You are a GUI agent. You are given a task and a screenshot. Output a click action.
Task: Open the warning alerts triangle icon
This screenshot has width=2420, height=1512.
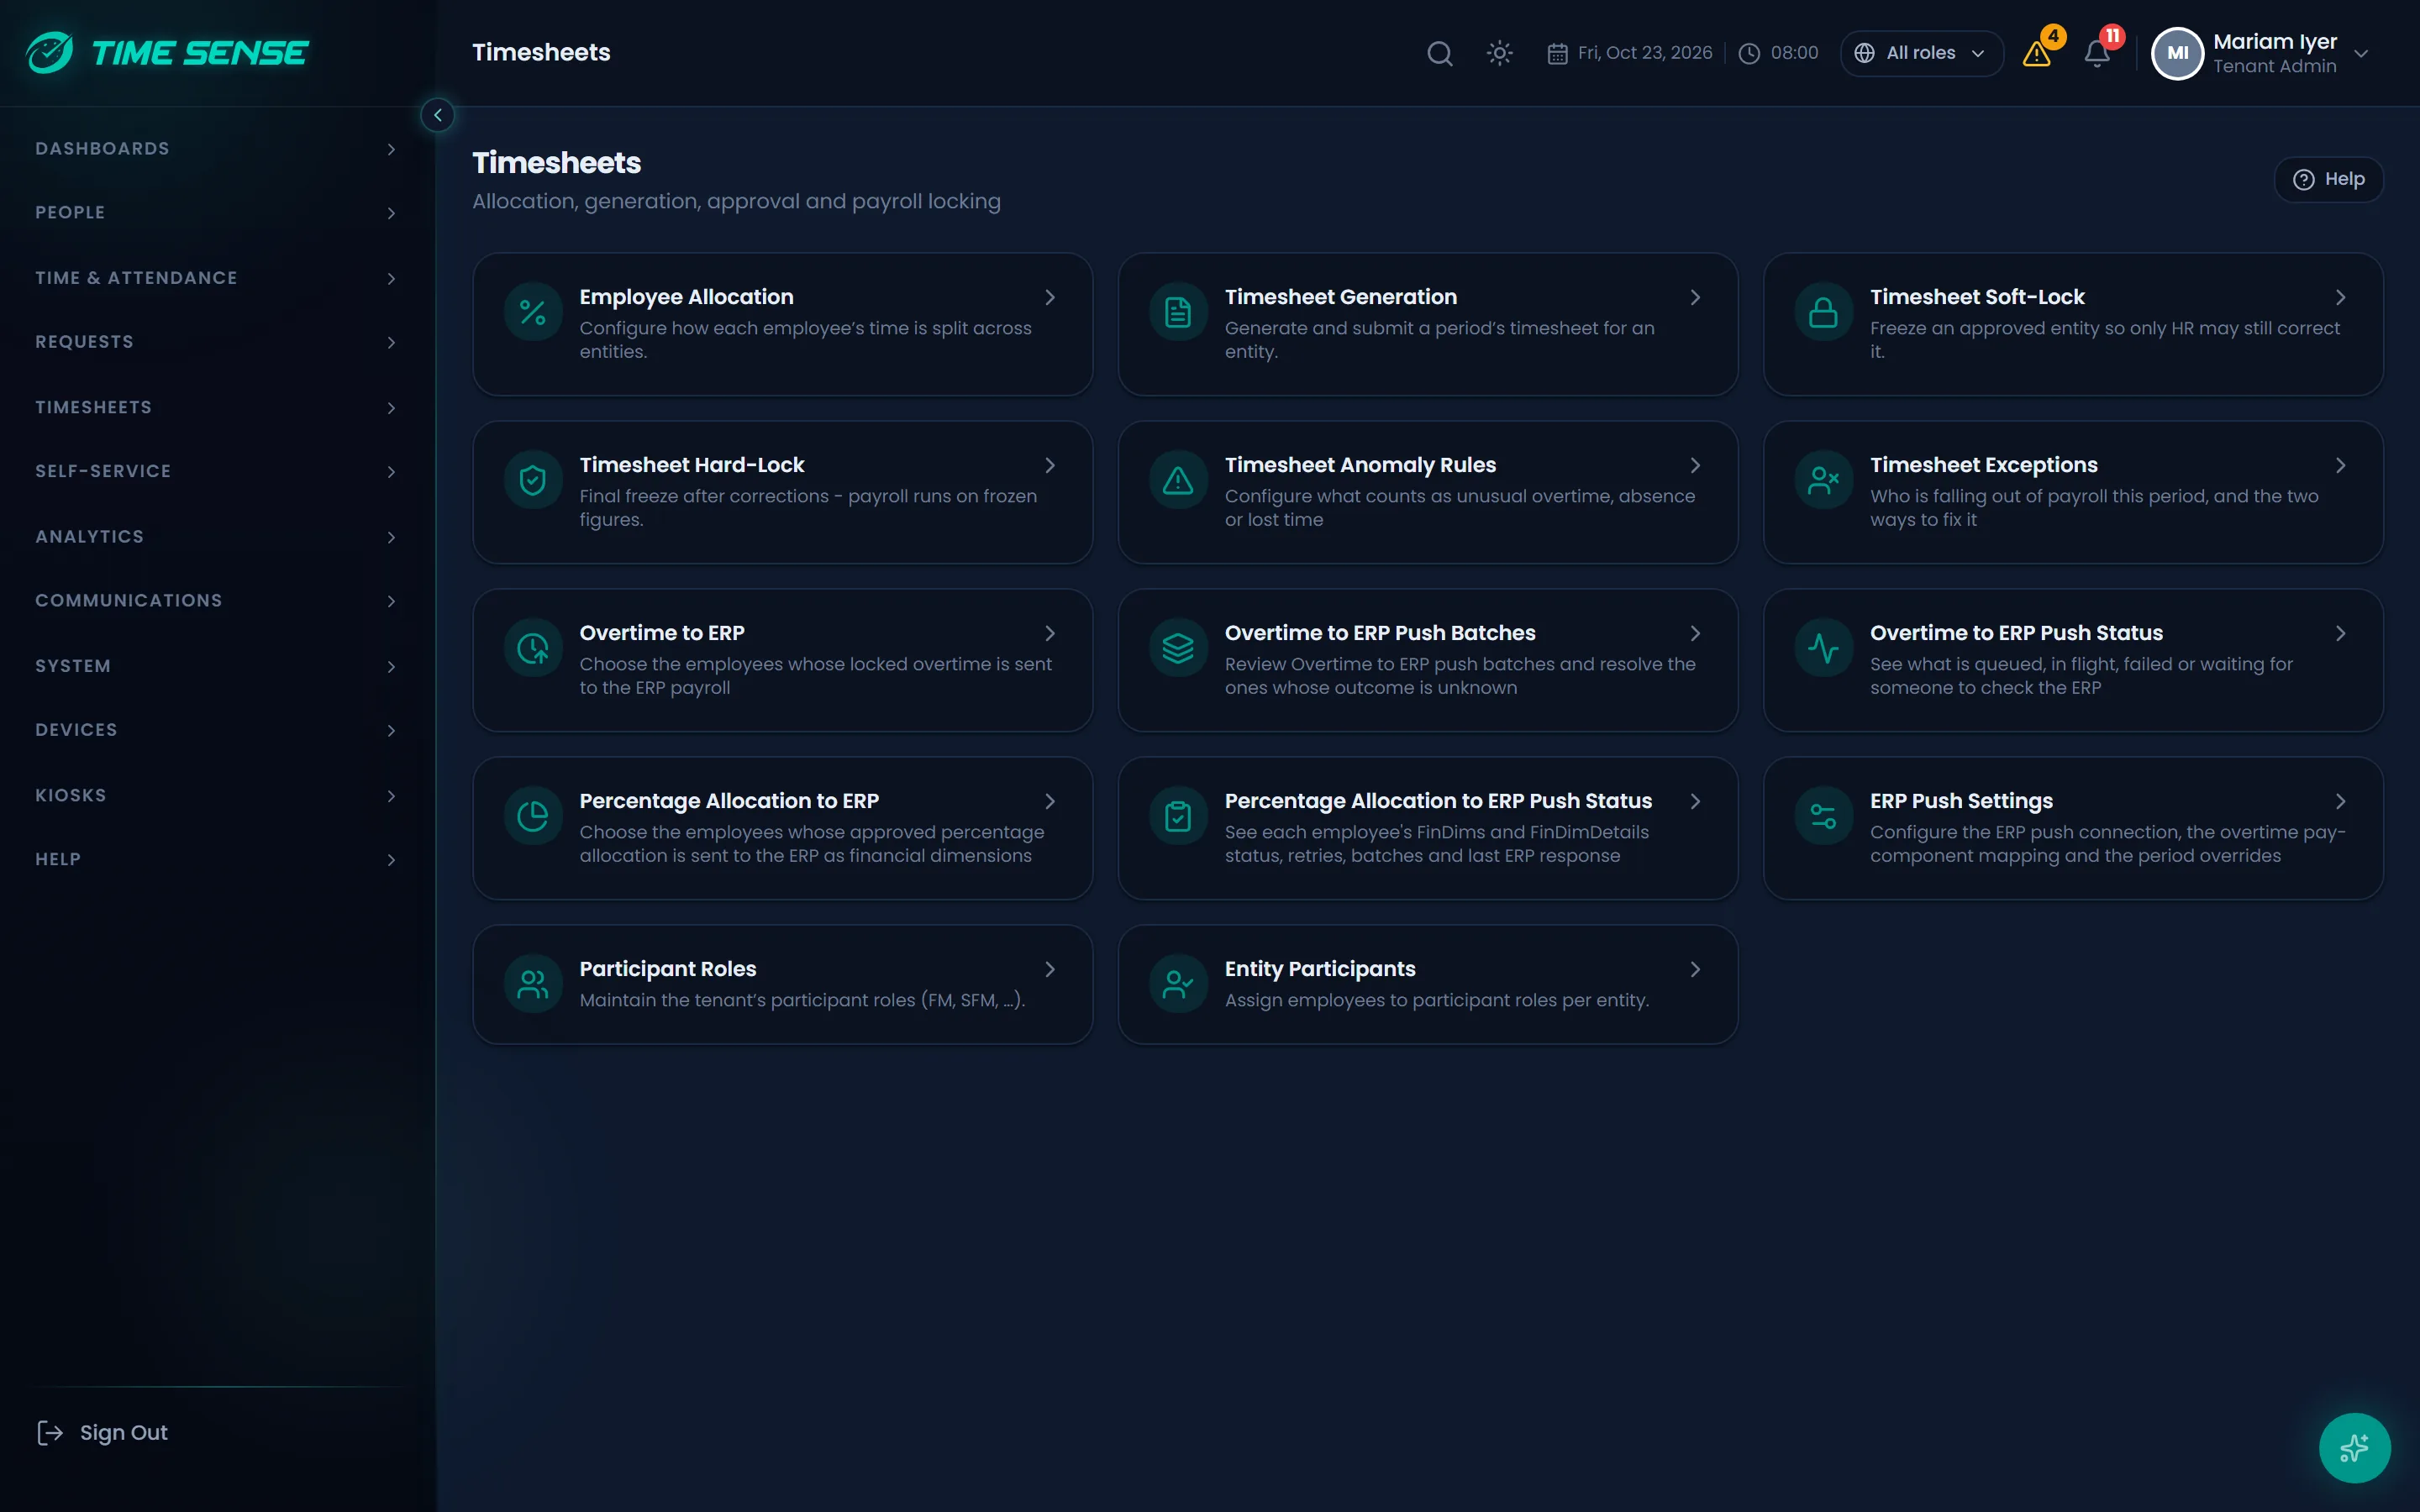click(2037, 53)
